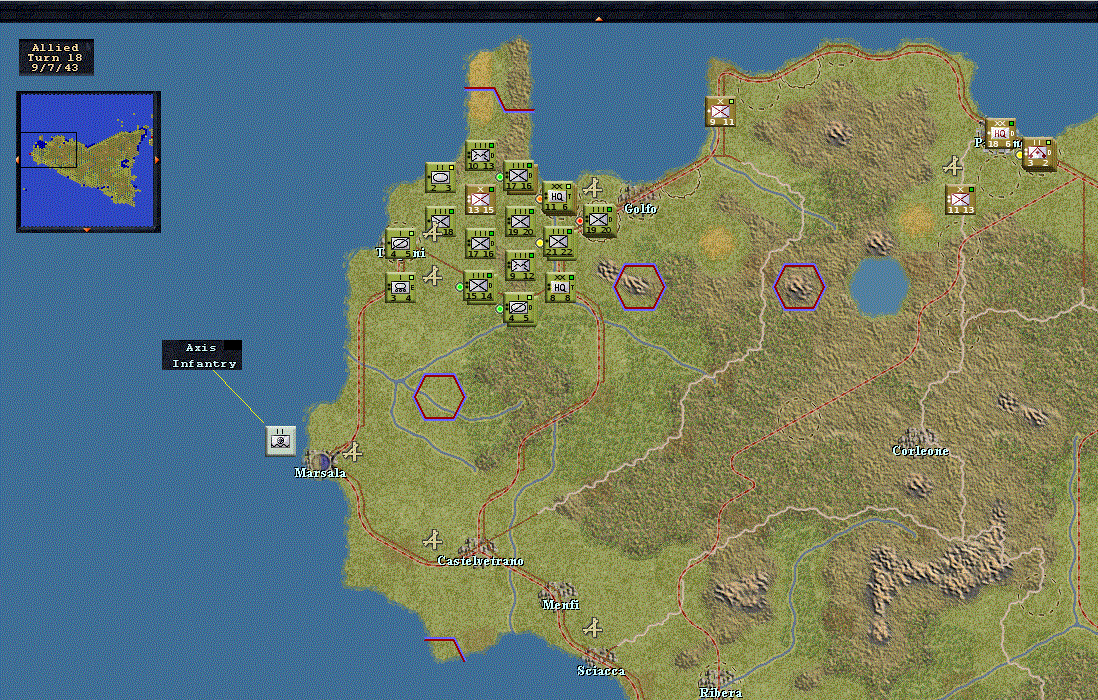Click the Menfi town icon
Viewport: 1098px width, 700px height.
pyautogui.click(x=559, y=592)
